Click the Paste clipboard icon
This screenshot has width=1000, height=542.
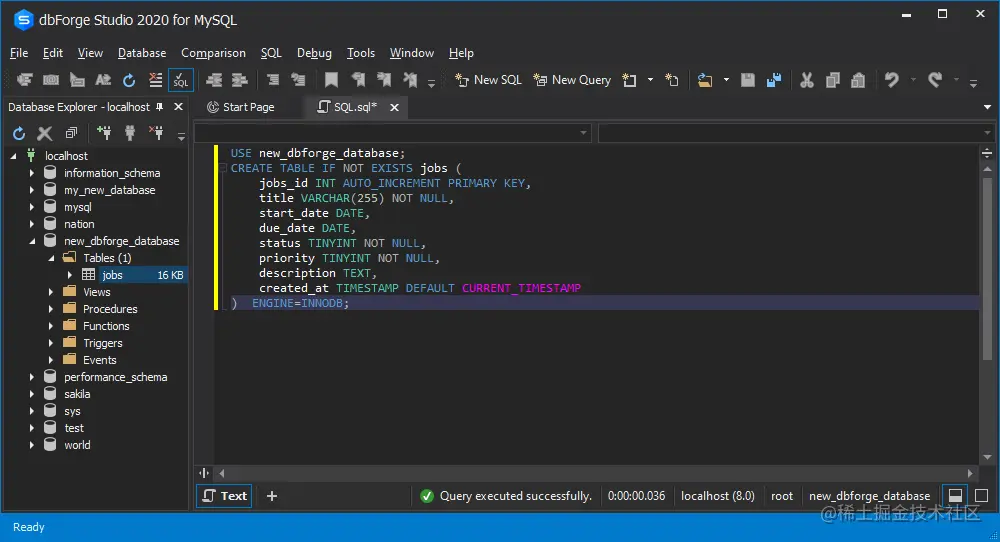tap(858, 80)
